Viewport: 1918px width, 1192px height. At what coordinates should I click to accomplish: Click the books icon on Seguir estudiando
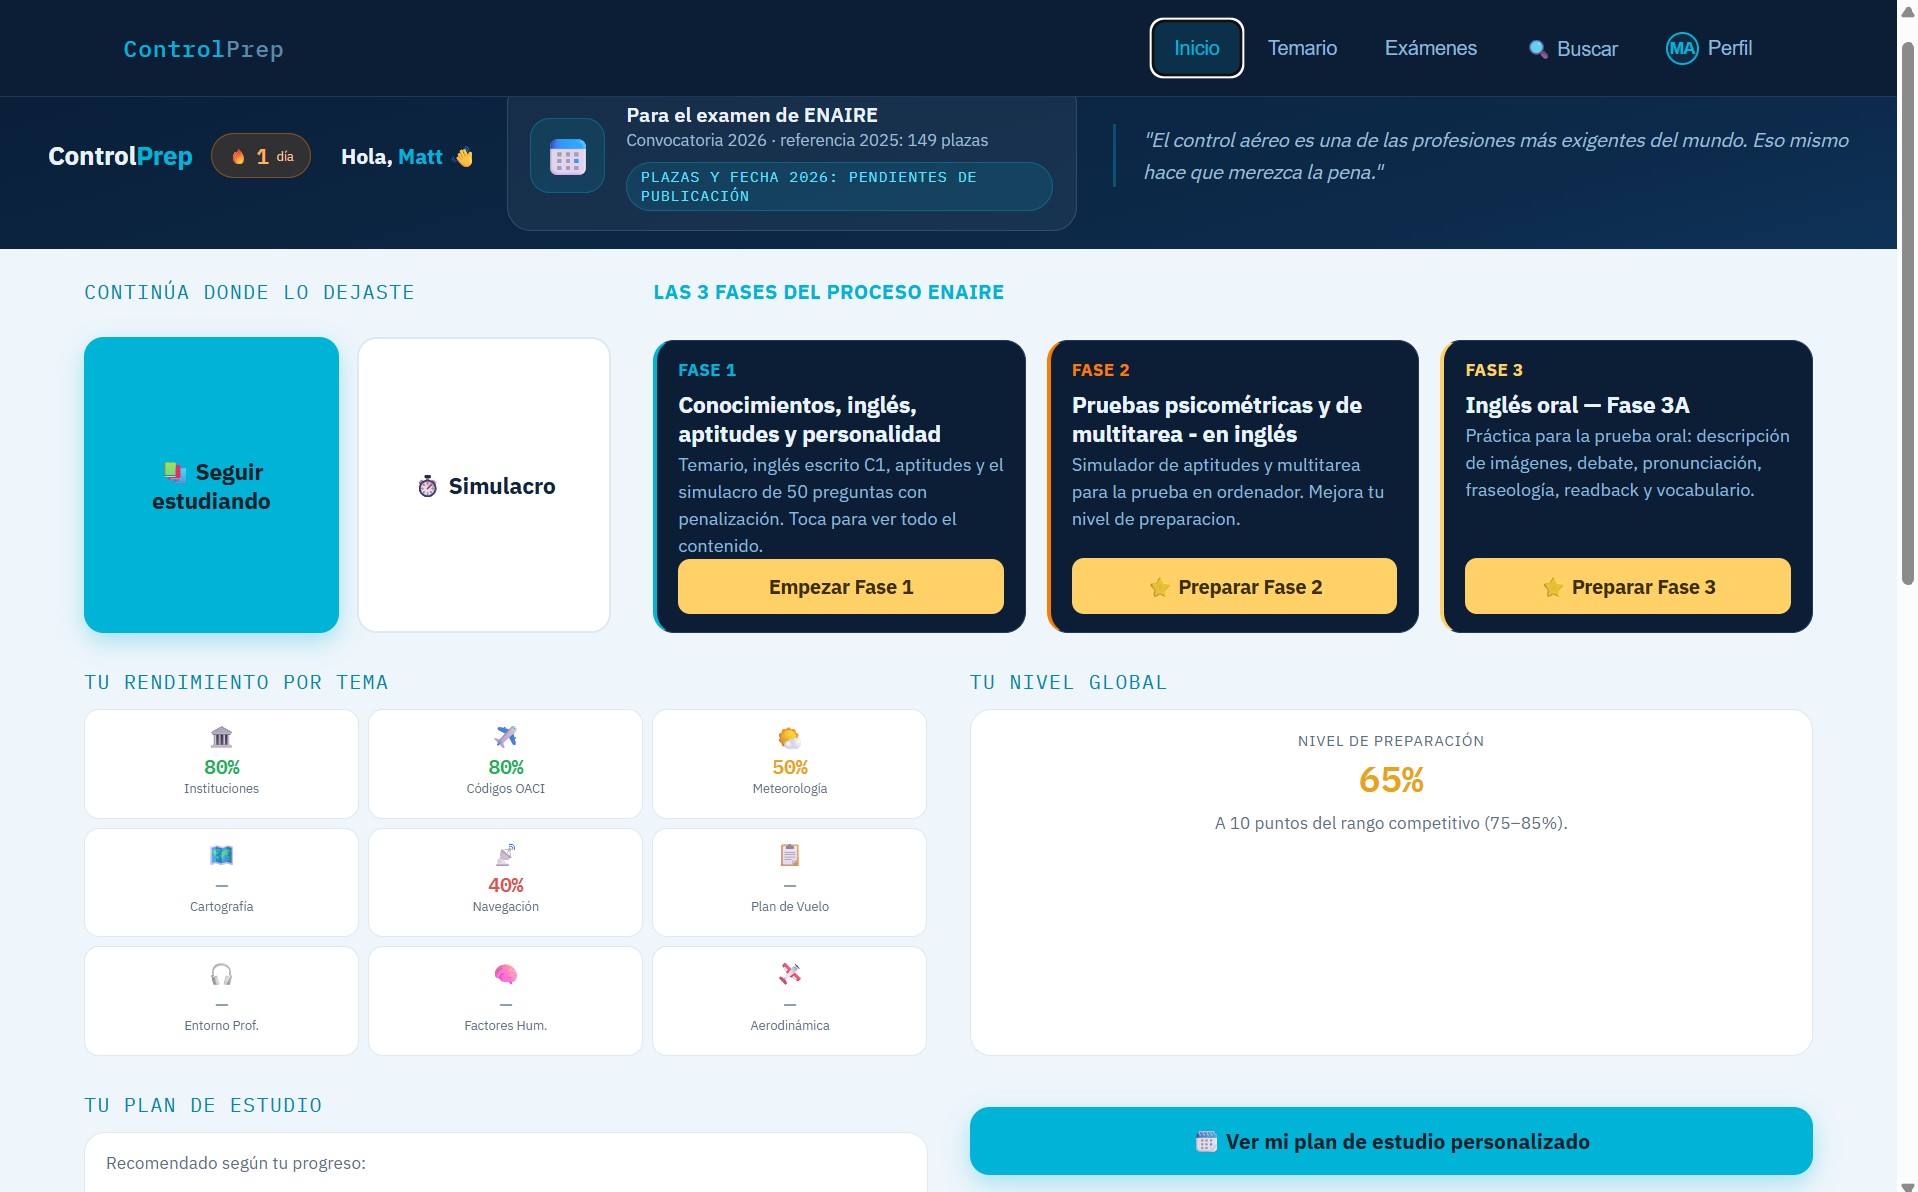[175, 471]
